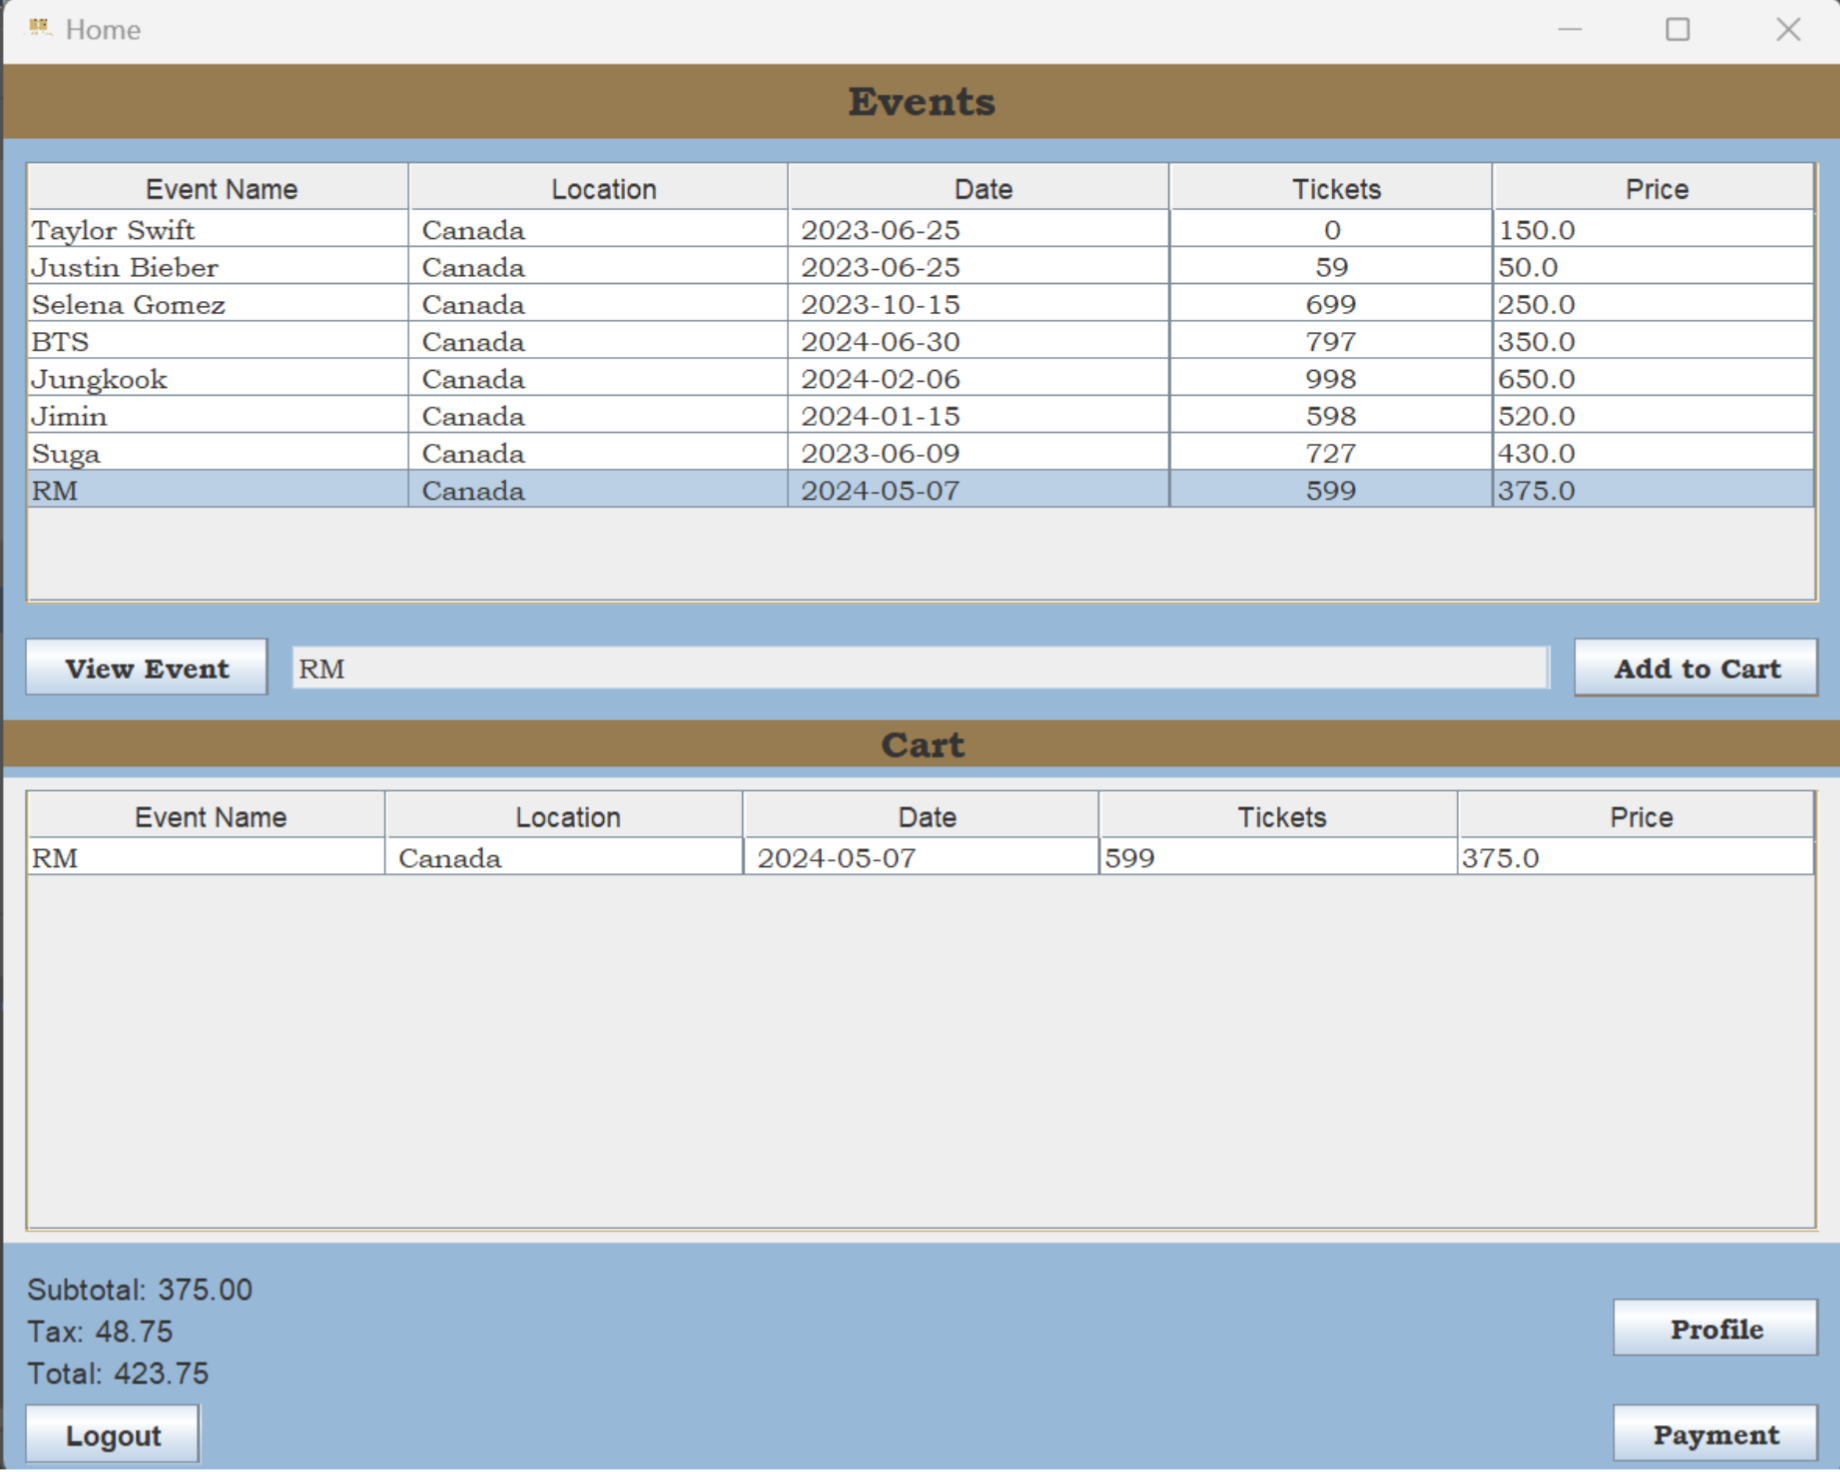The width and height of the screenshot is (1840, 1472).
Task: Click tickets cell showing 998
Action: [1331, 378]
